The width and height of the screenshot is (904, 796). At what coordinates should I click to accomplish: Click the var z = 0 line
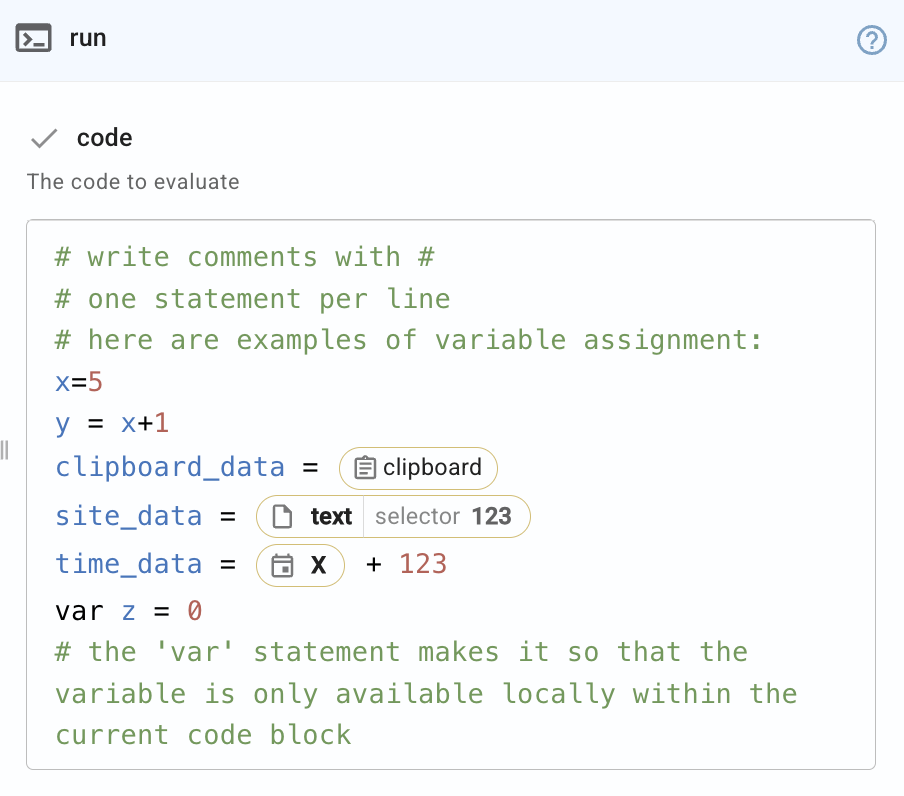(129, 610)
